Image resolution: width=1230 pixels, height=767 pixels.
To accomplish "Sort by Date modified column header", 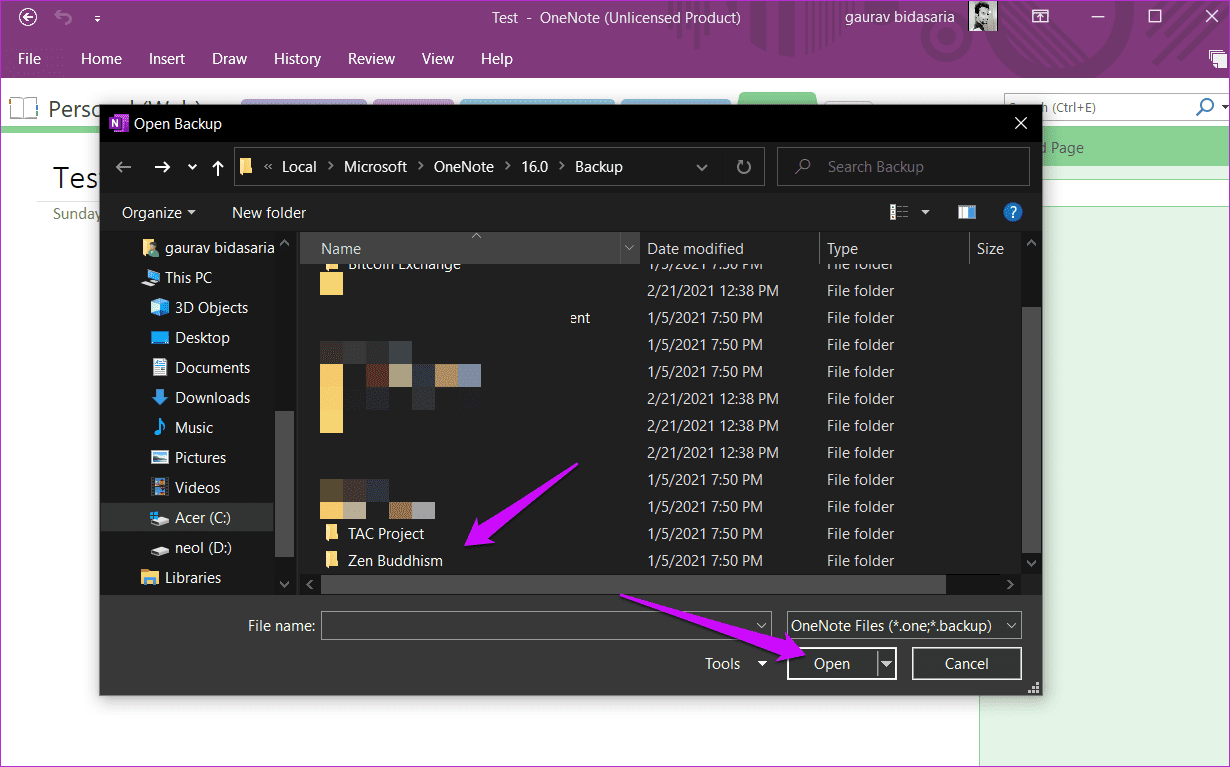I will tap(729, 248).
